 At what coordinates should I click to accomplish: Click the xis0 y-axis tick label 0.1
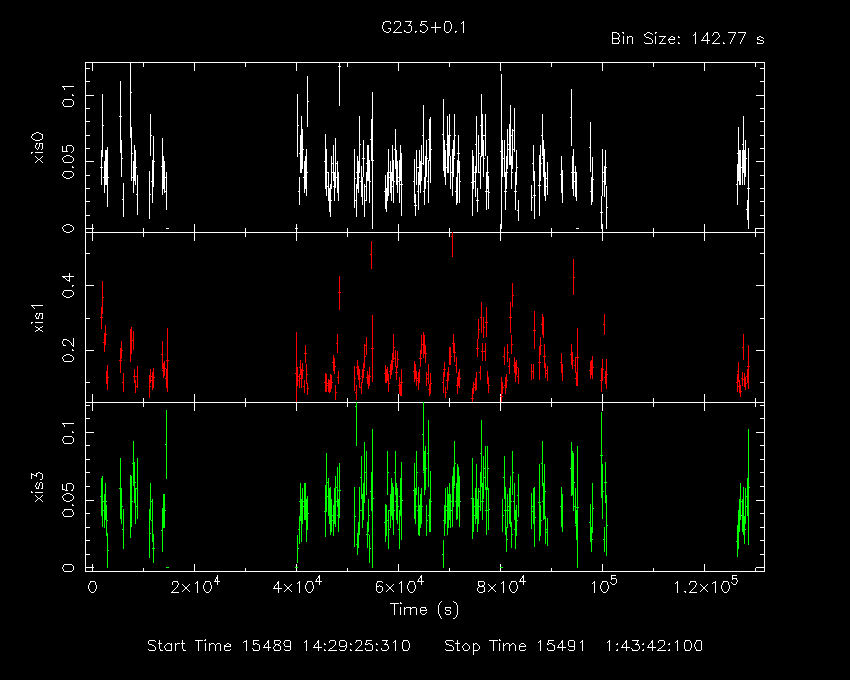(69, 95)
